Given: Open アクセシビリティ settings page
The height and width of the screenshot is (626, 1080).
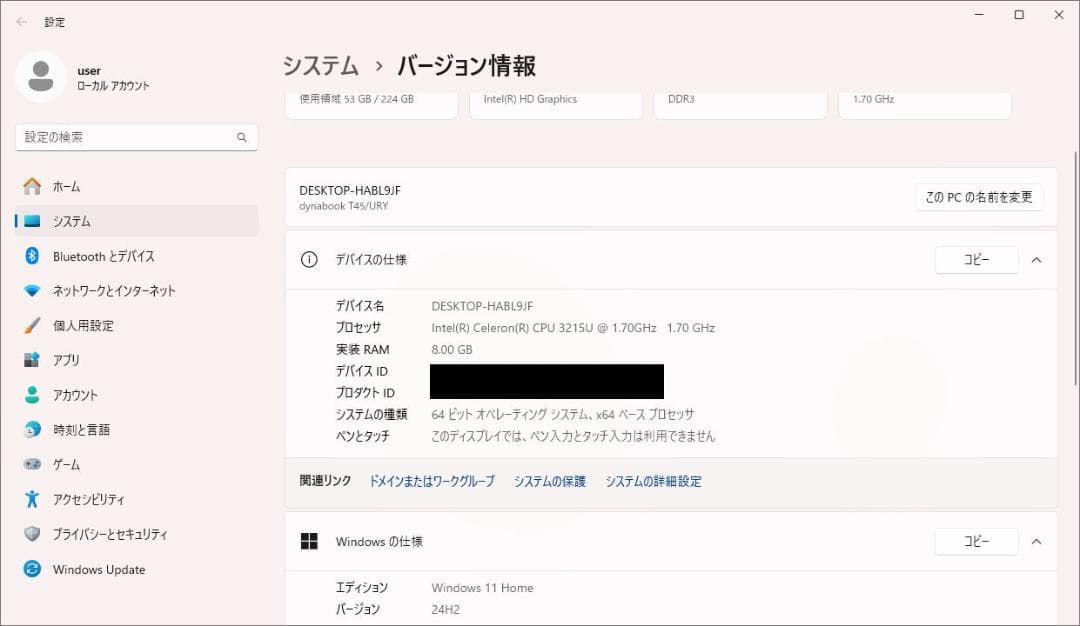Looking at the screenshot, I should point(136,499).
